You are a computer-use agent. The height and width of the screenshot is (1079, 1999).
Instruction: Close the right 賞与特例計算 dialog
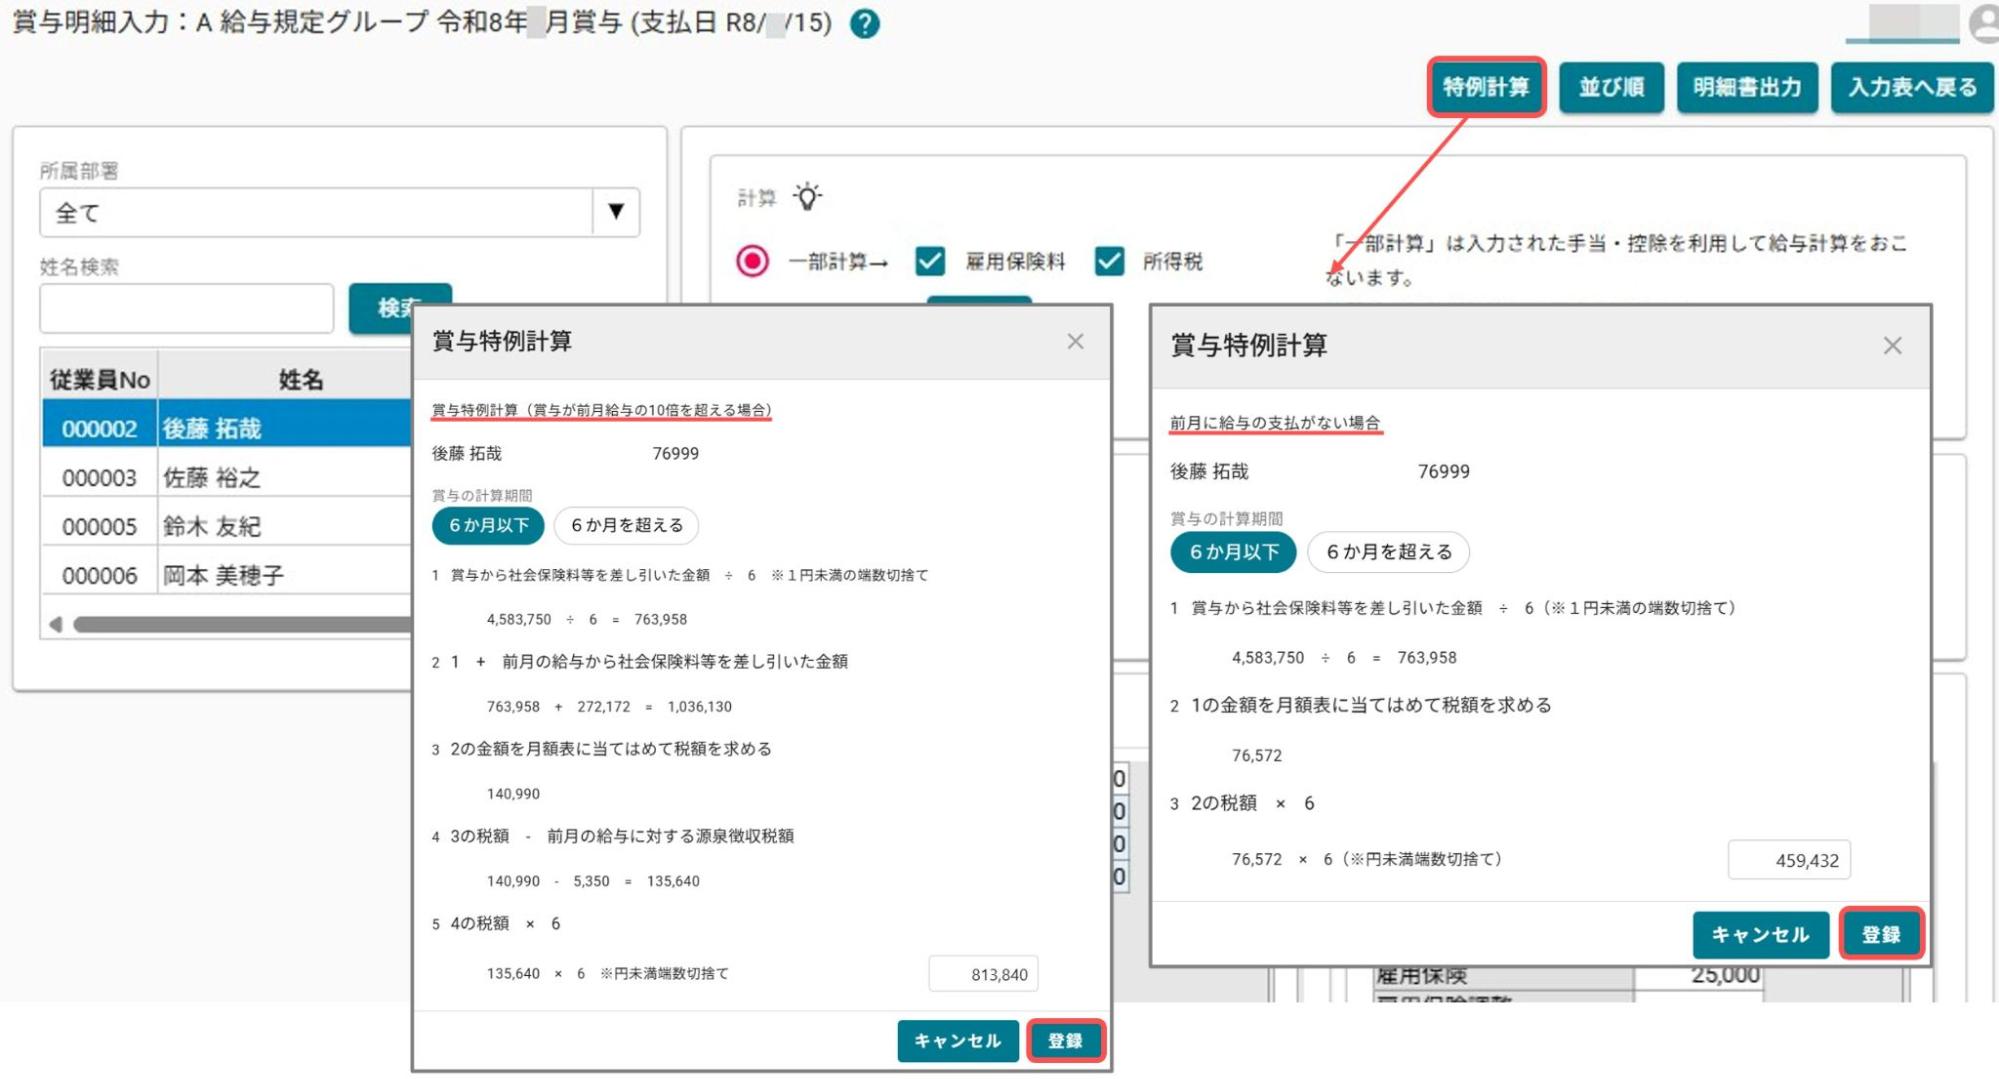tap(1892, 346)
